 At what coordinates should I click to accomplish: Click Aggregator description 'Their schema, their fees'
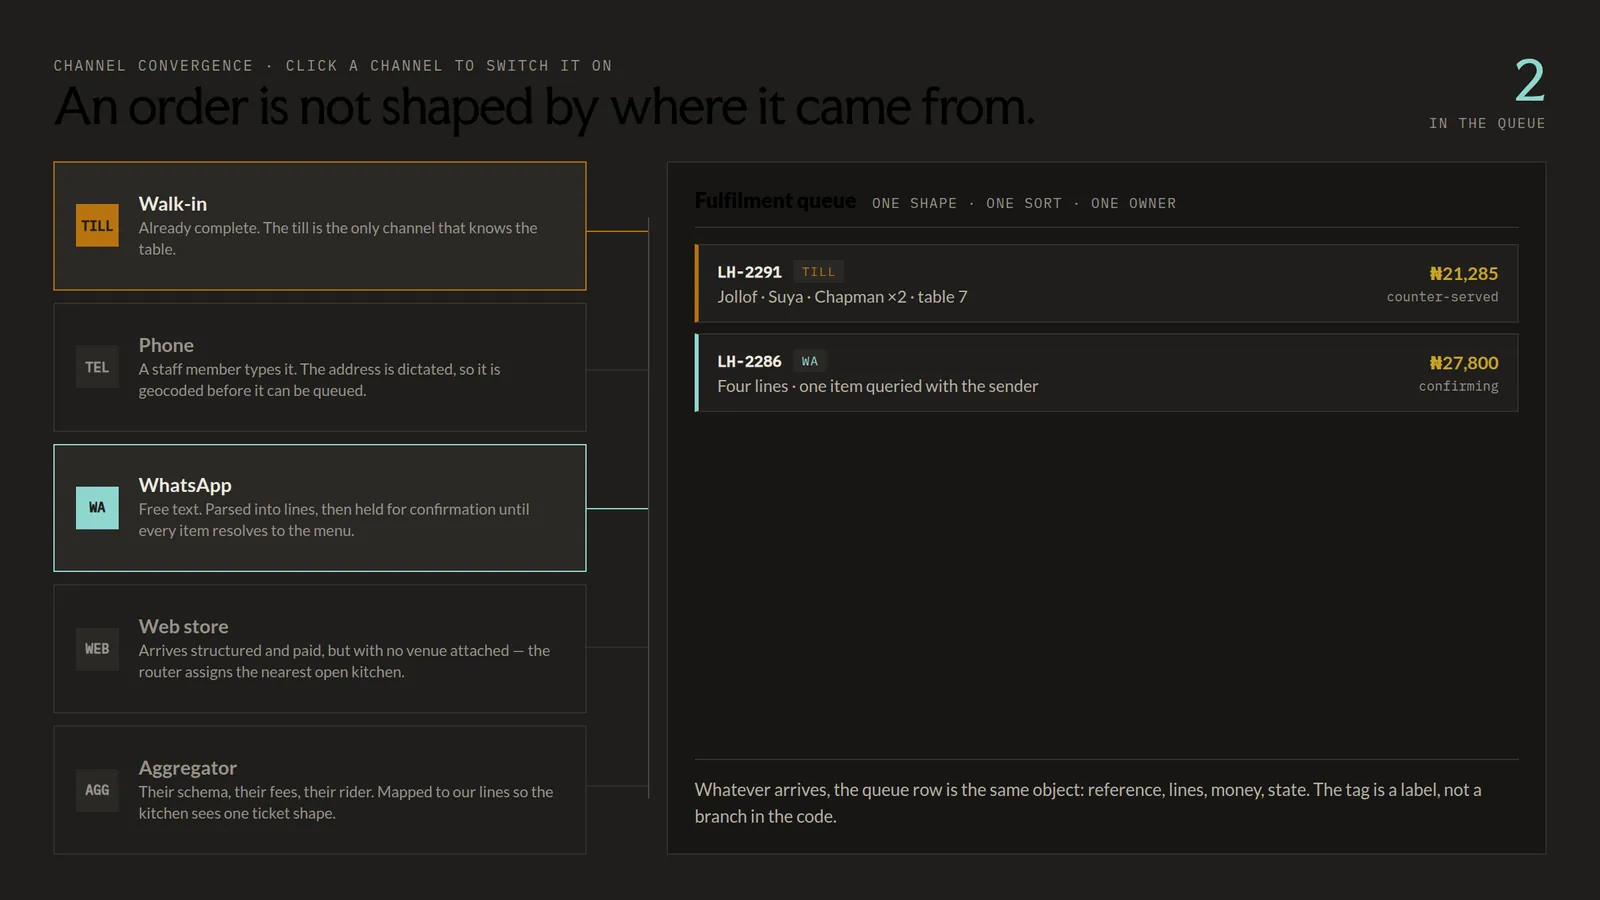(x=346, y=802)
